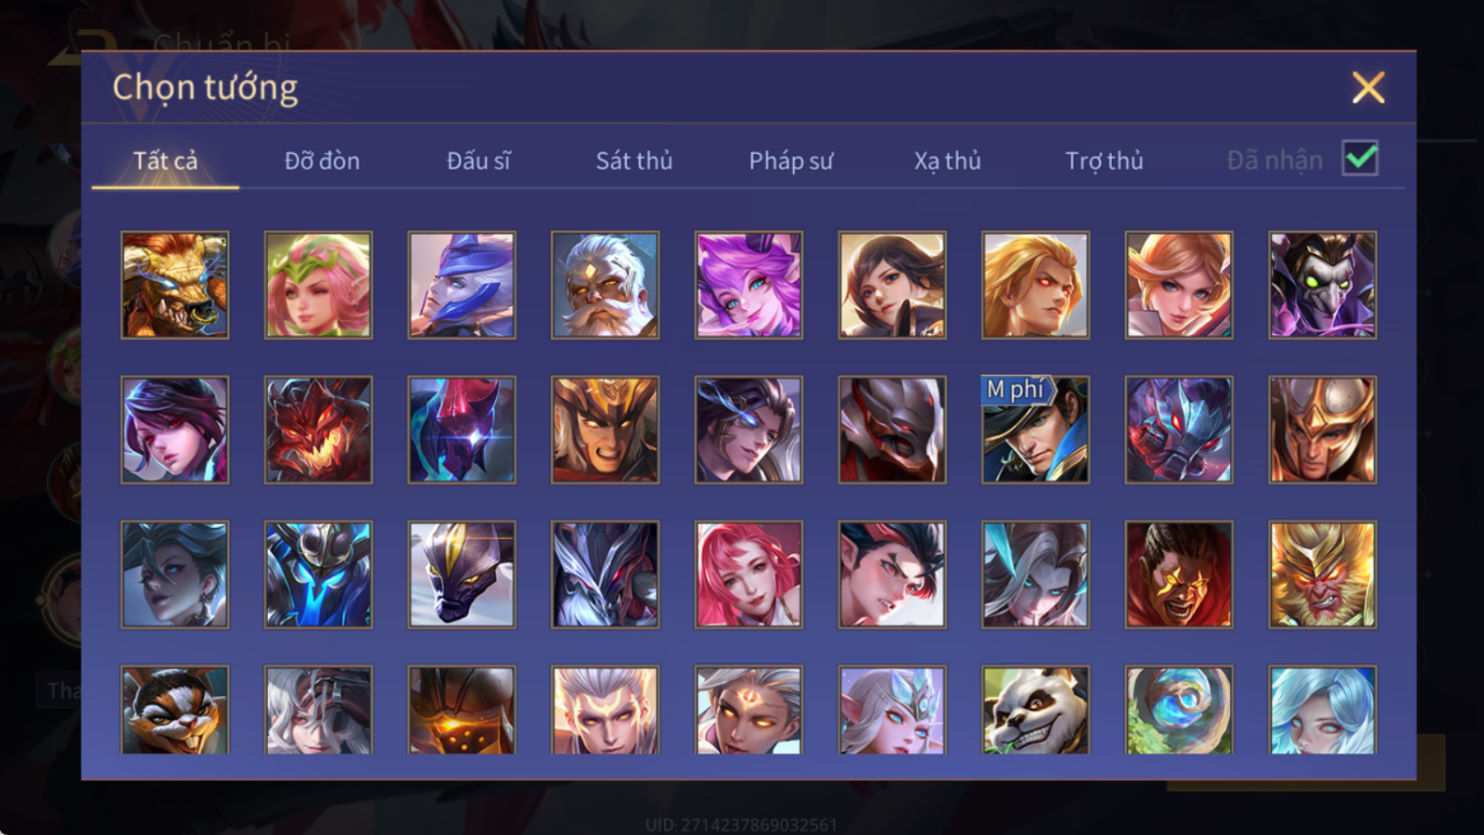Close the Chọn tướng dialog
Viewport: 1484px width, 835px height.
tap(1368, 88)
